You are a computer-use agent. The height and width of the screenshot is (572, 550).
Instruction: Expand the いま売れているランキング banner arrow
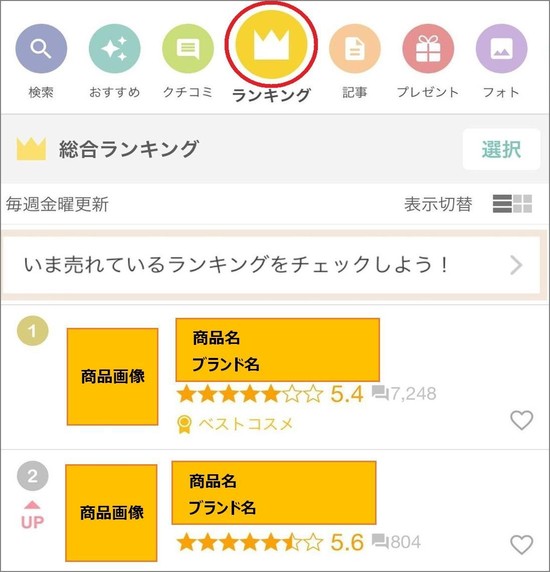516,265
